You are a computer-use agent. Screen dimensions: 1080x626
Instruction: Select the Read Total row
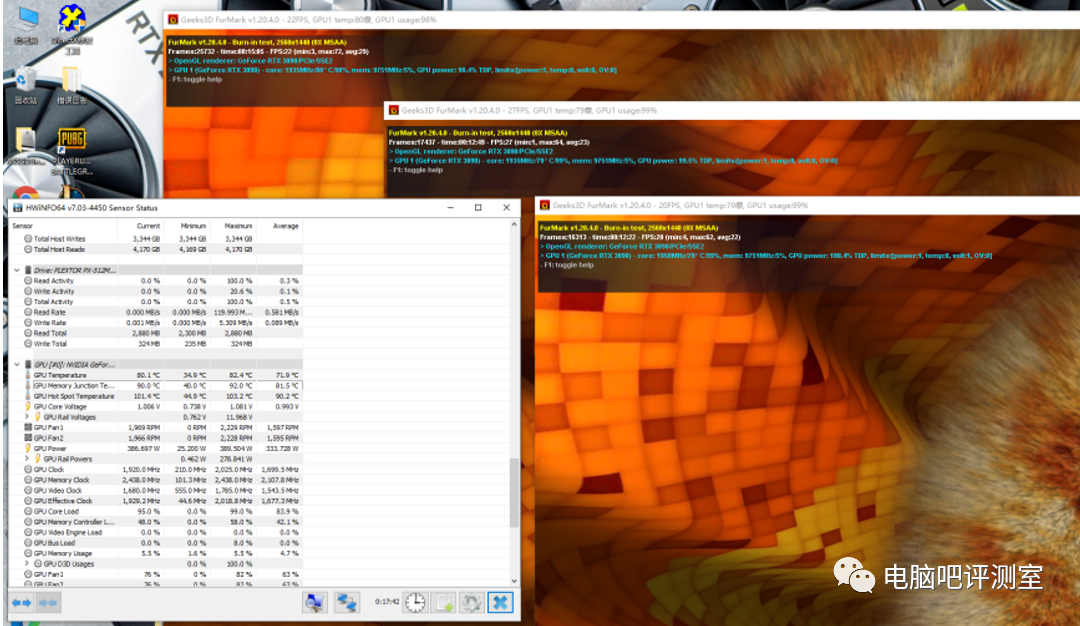point(156,333)
